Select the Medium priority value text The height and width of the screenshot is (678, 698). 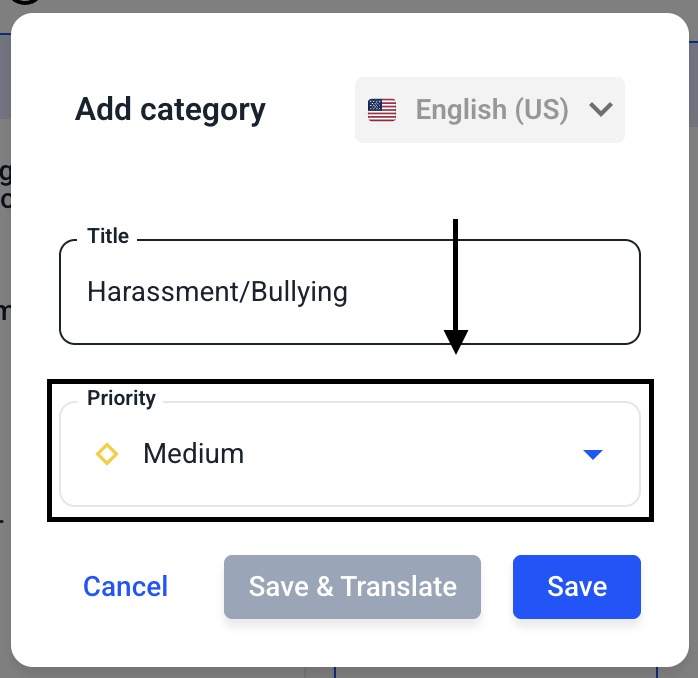pyautogui.click(x=194, y=454)
